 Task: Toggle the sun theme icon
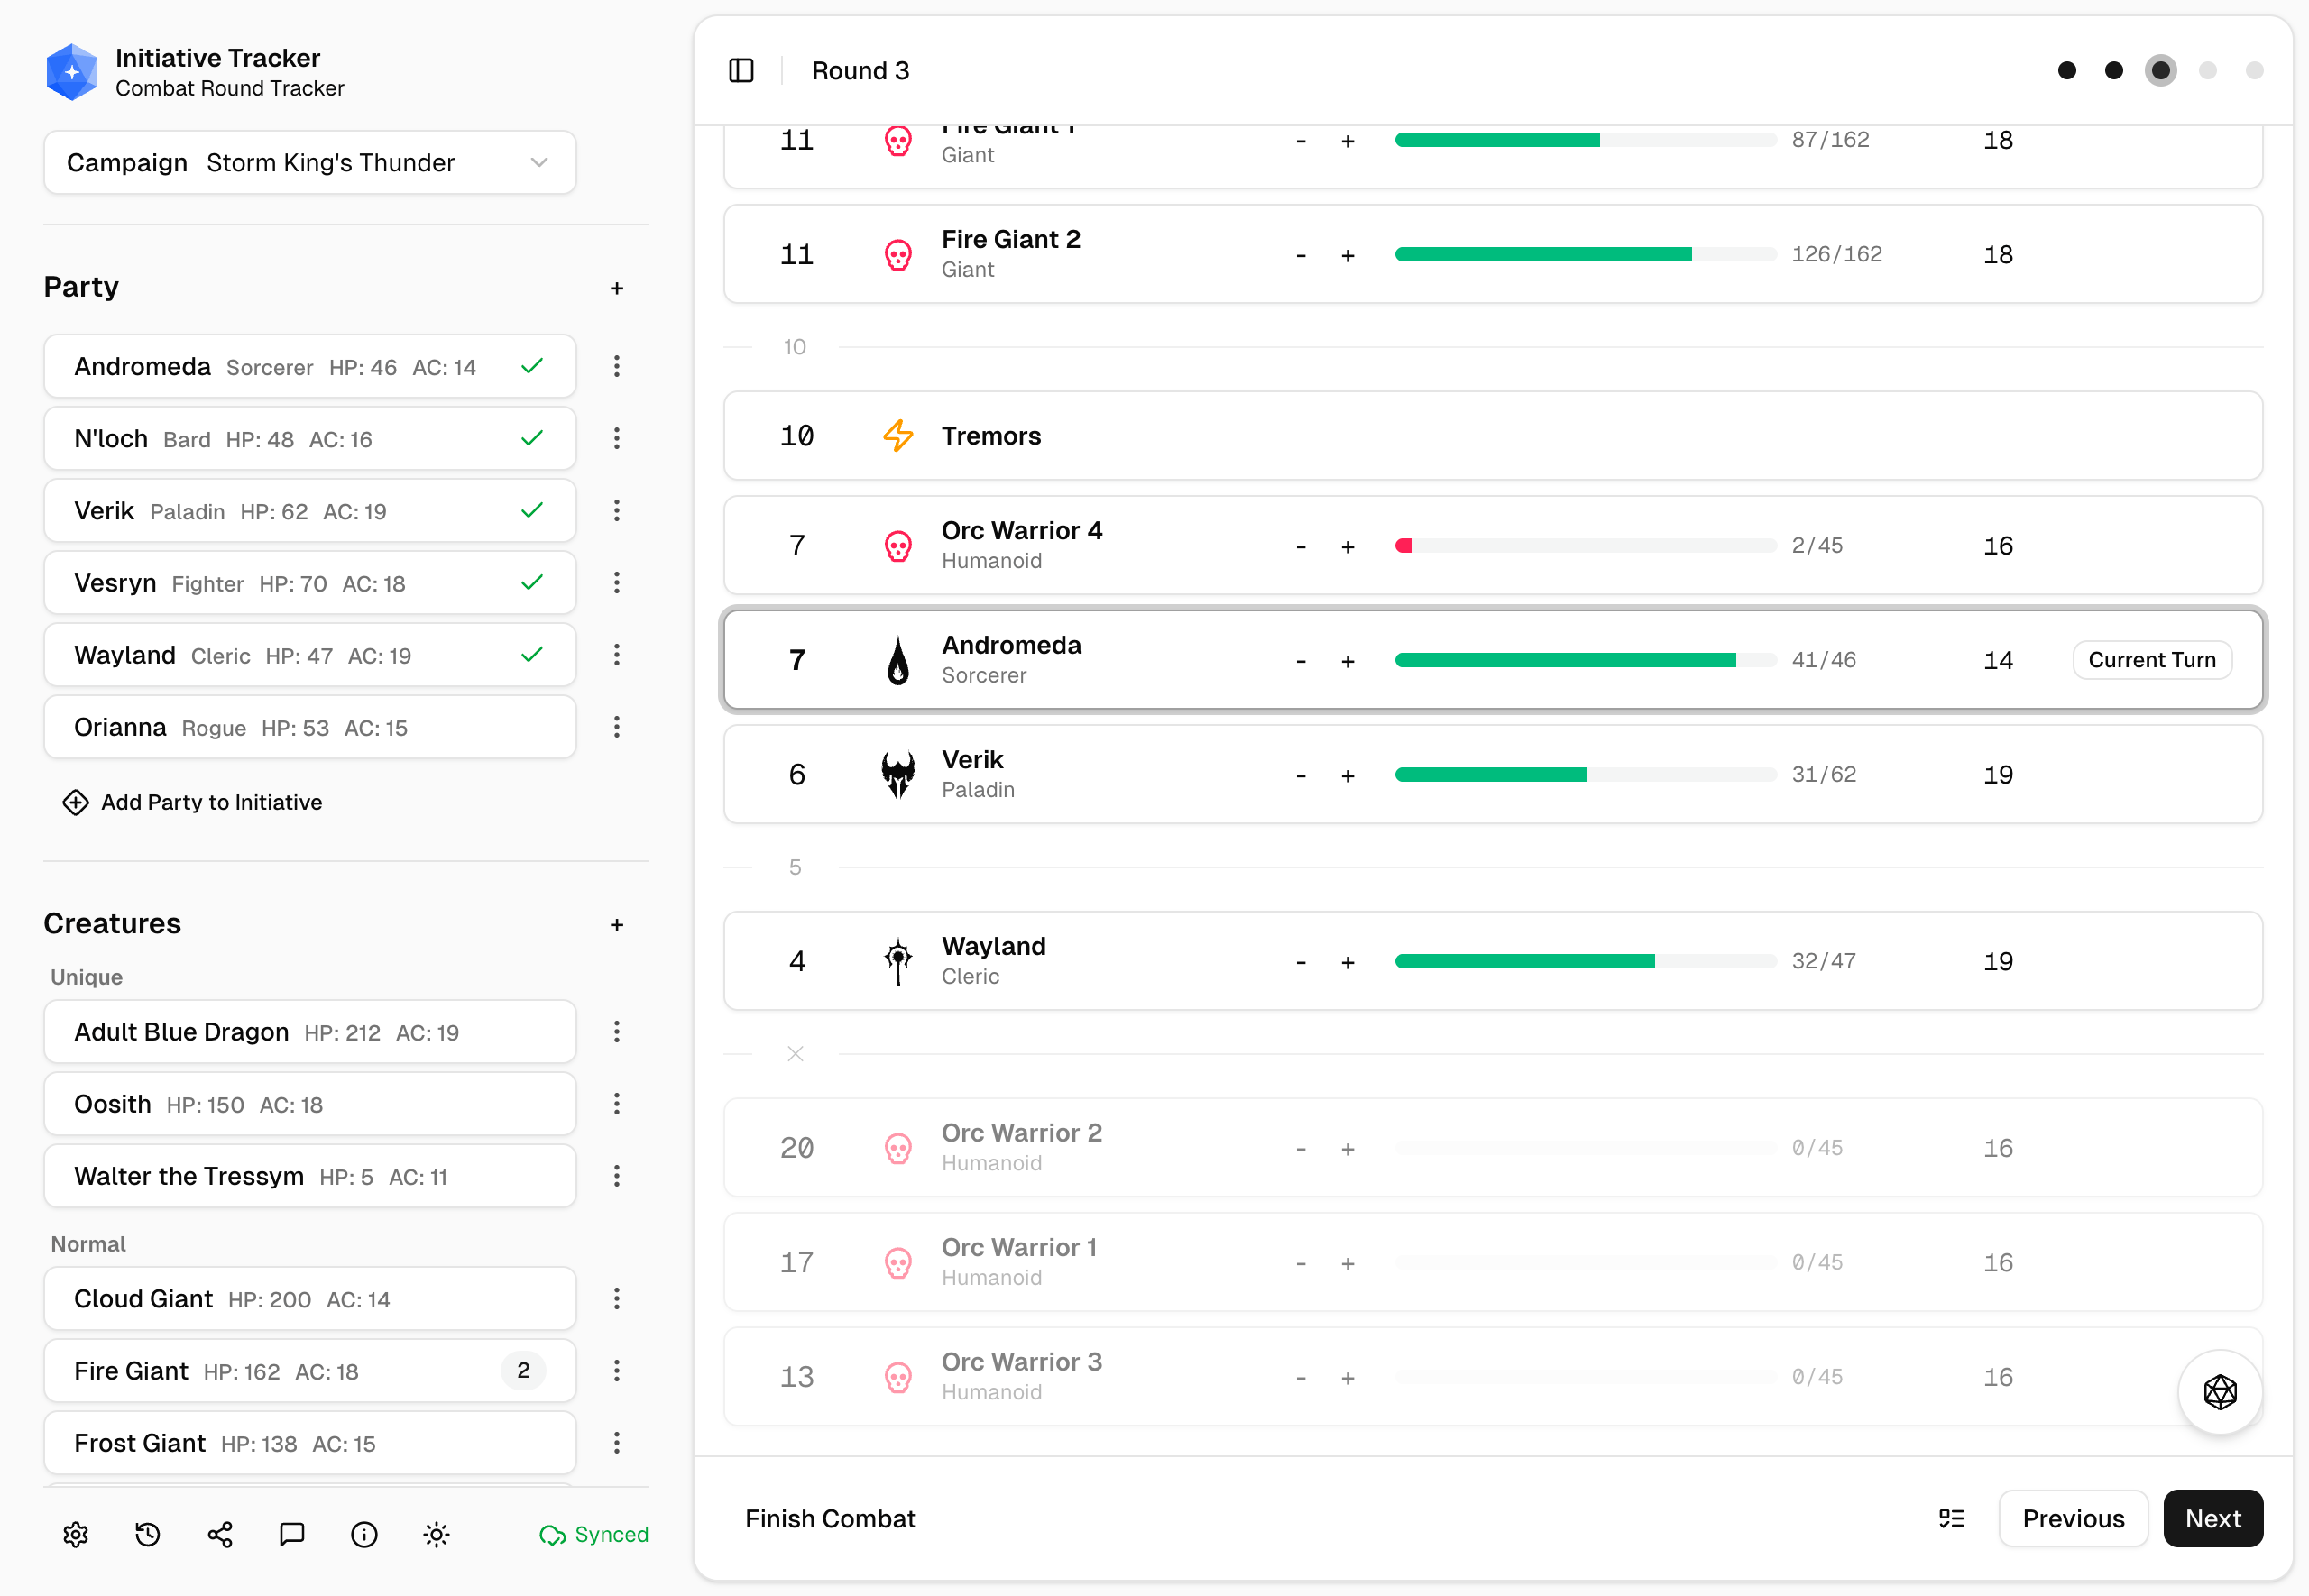(x=436, y=1534)
